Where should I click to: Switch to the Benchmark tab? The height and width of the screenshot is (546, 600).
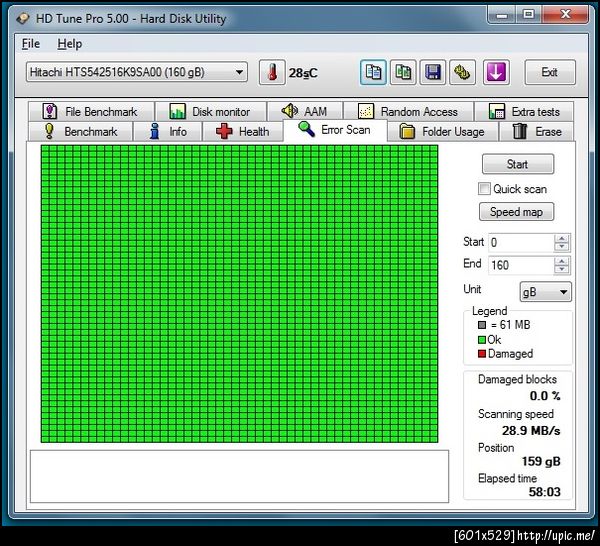pos(81,132)
